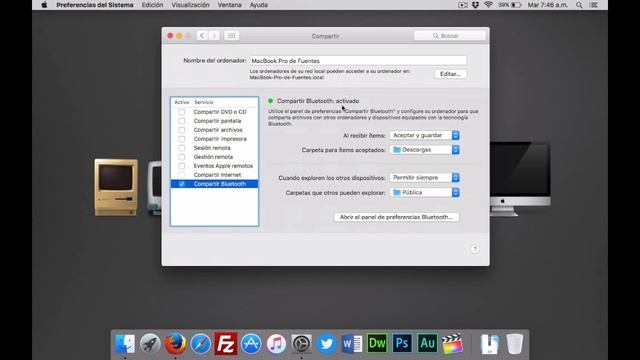This screenshot has height=360, width=640.
Task: Show all preferences grid button
Action: (231, 36)
